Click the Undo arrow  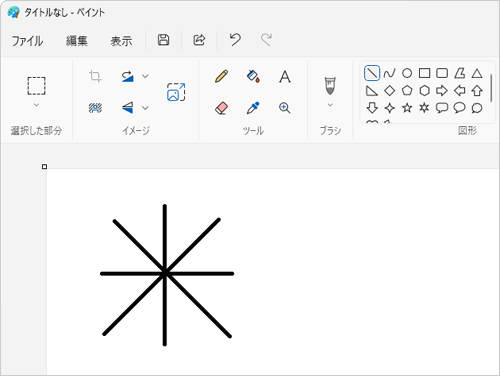pyautogui.click(x=235, y=40)
